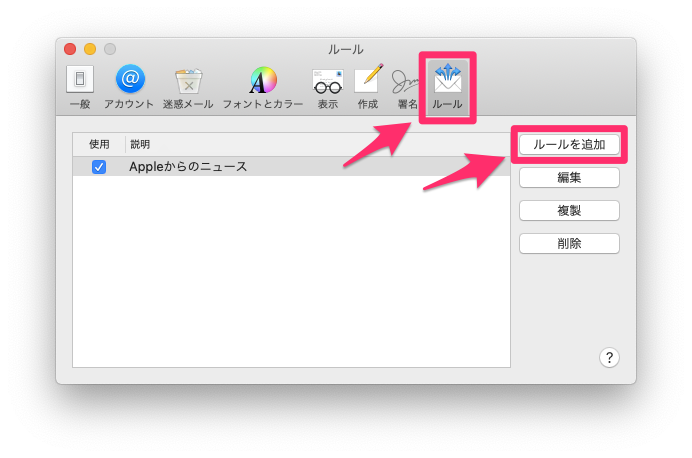Open the フォントとカラー pane
Screen dimensions: 692x458
[263, 87]
